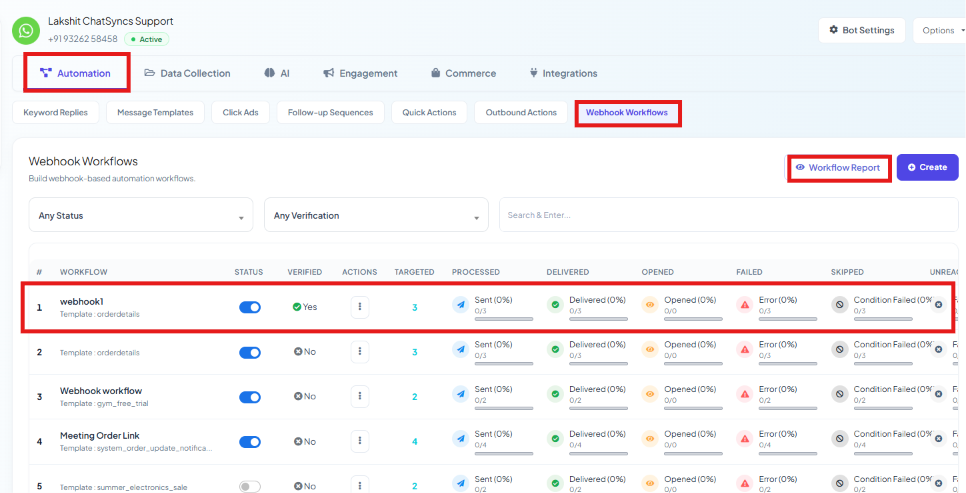The height and width of the screenshot is (493, 966).
Task: Click targeted count 3 for webhook1
Action: click(415, 307)
